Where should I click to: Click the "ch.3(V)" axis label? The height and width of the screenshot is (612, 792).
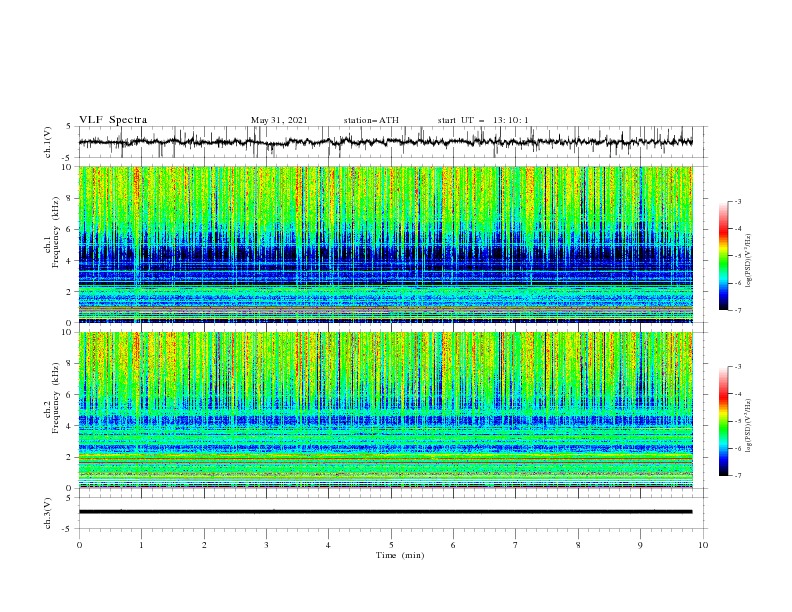(48, 513)
